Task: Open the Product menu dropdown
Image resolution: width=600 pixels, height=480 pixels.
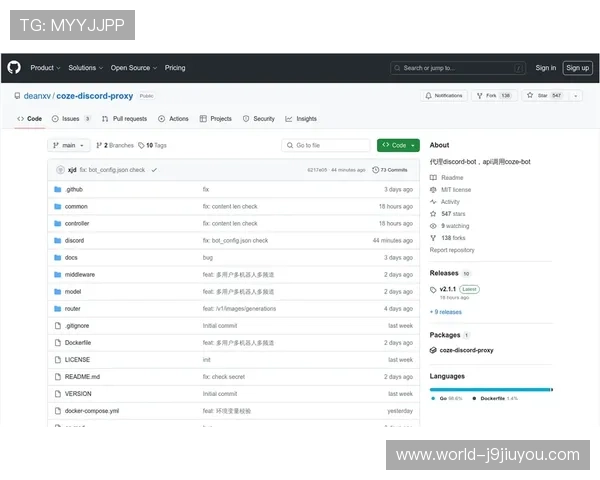Action: pyautogui.click(x=45, y=68)
